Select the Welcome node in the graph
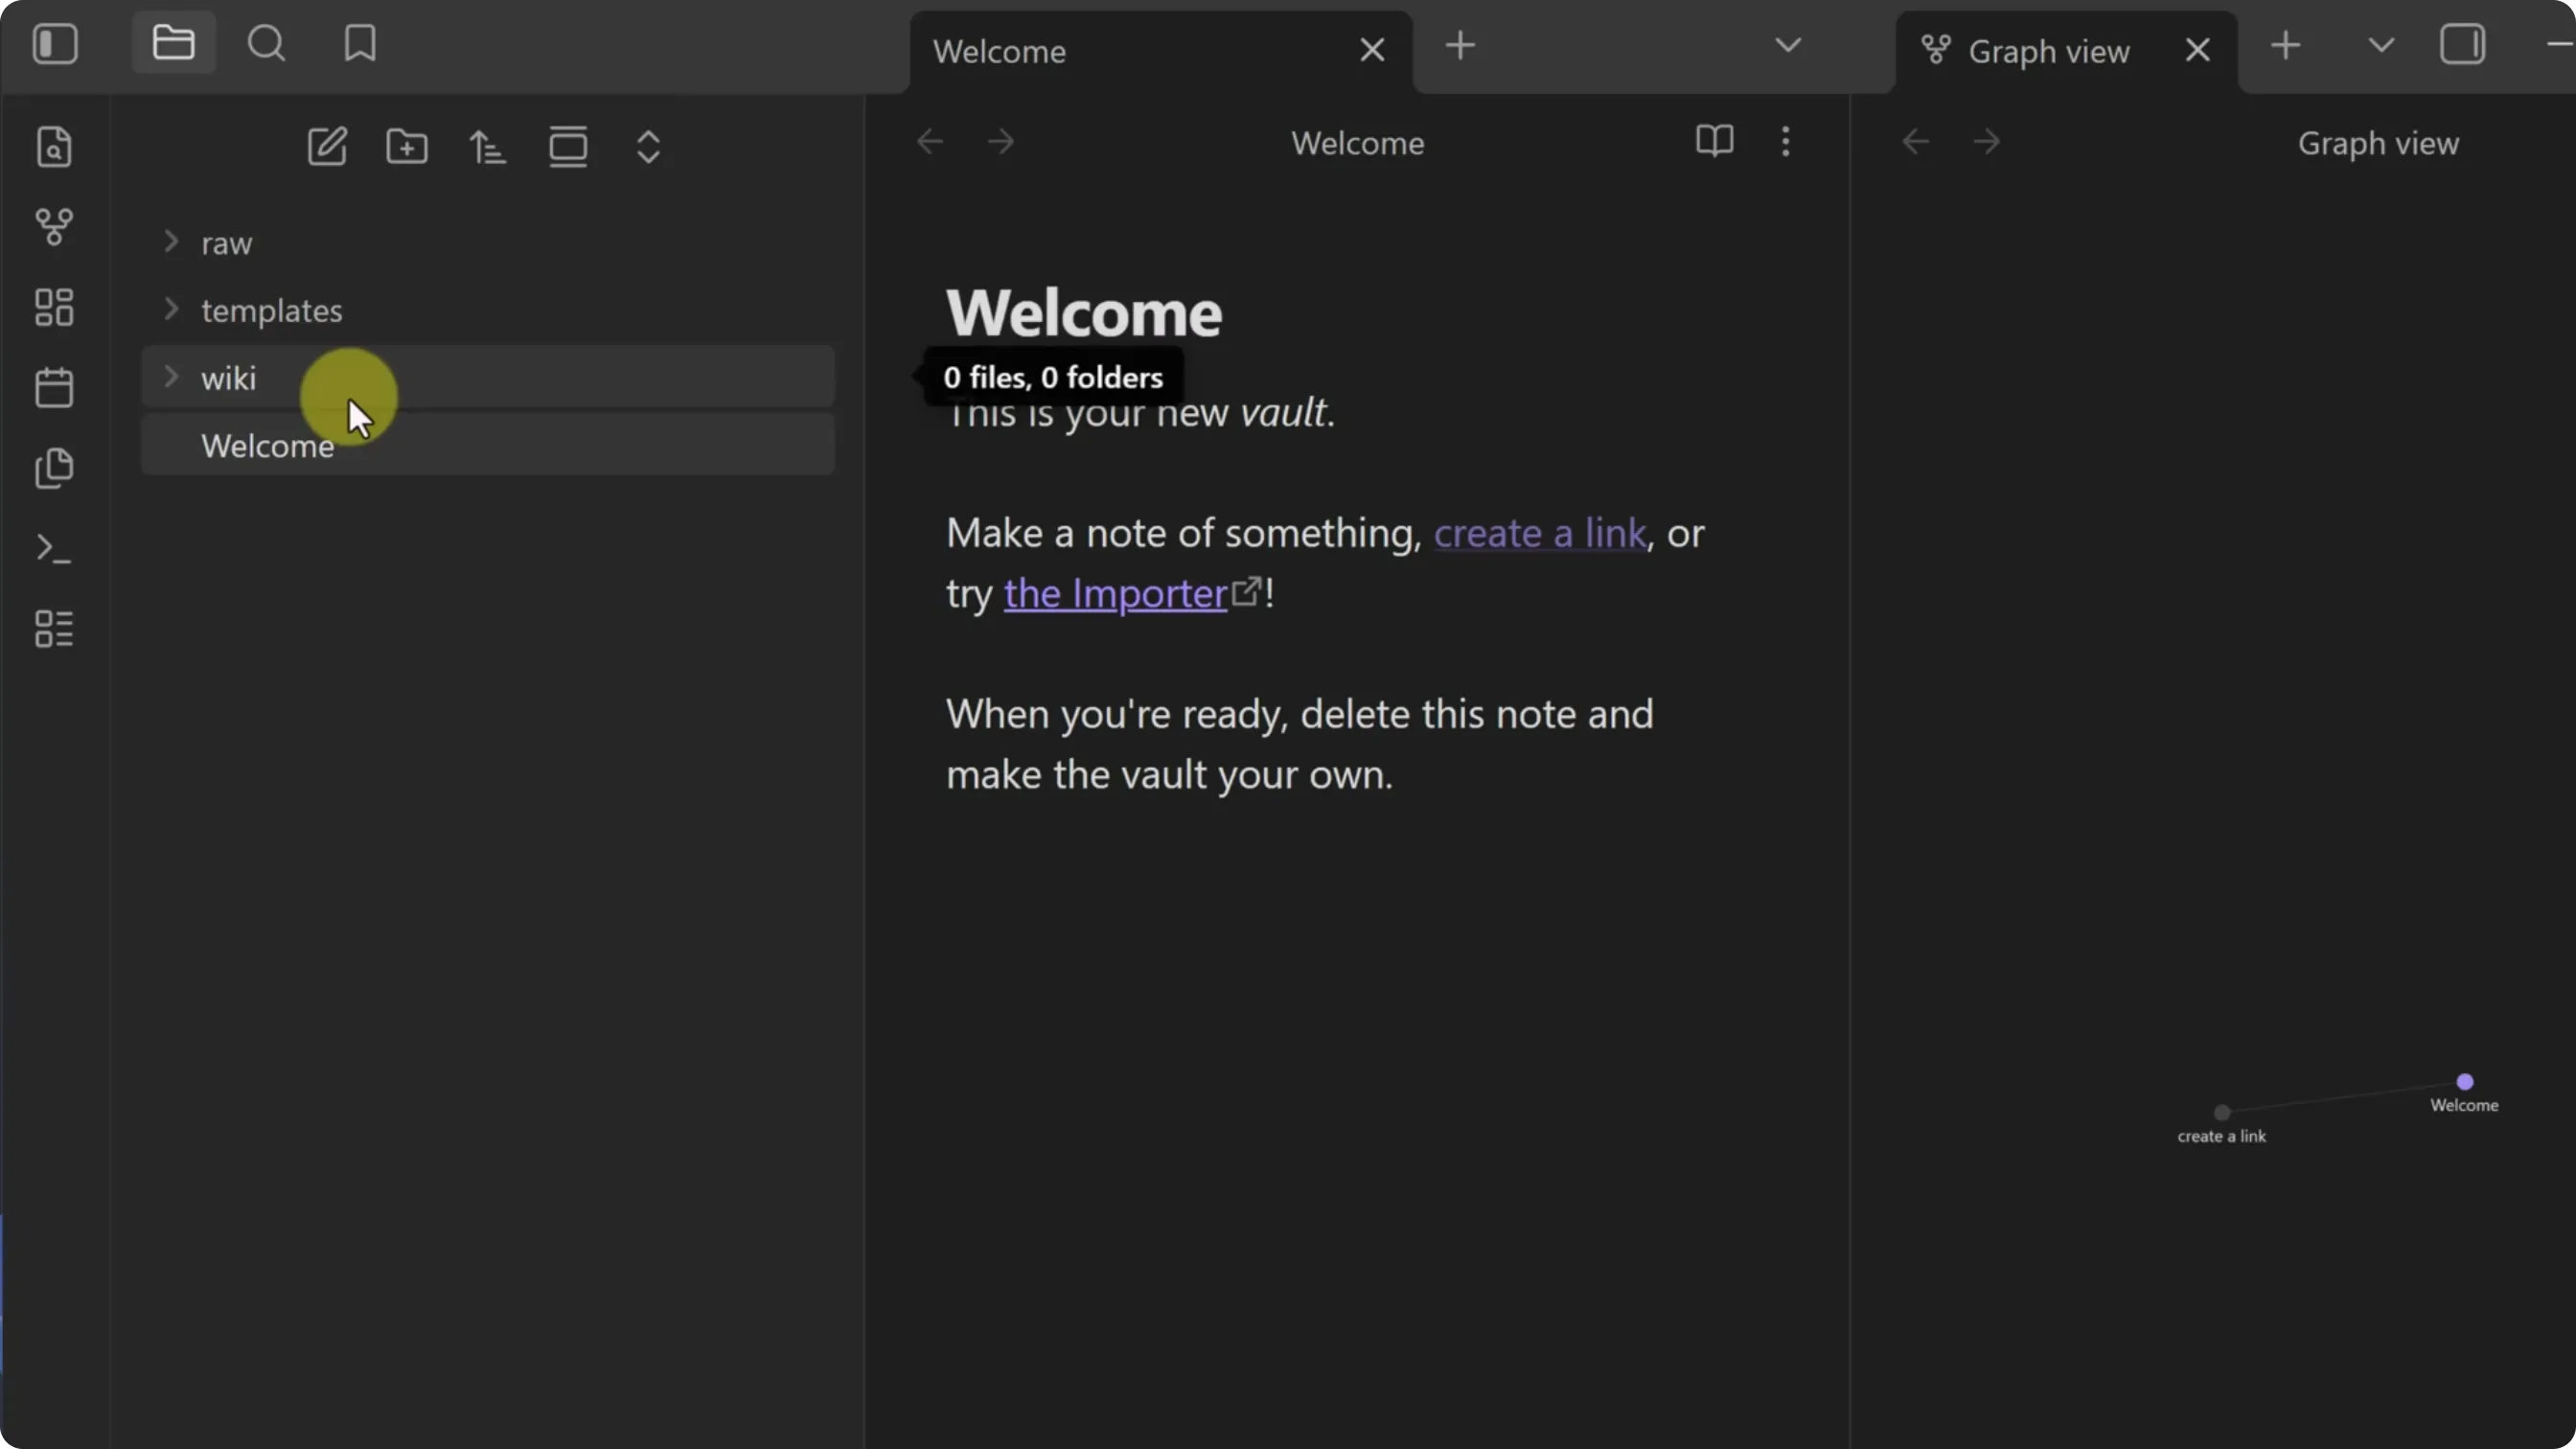Screen dimensions: 2576x1449 [2465, 1081]
